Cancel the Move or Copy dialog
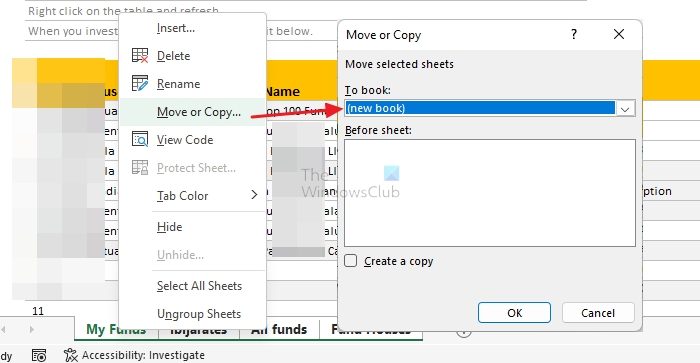This screenshot has width=700, height=363. click(598, 313)
